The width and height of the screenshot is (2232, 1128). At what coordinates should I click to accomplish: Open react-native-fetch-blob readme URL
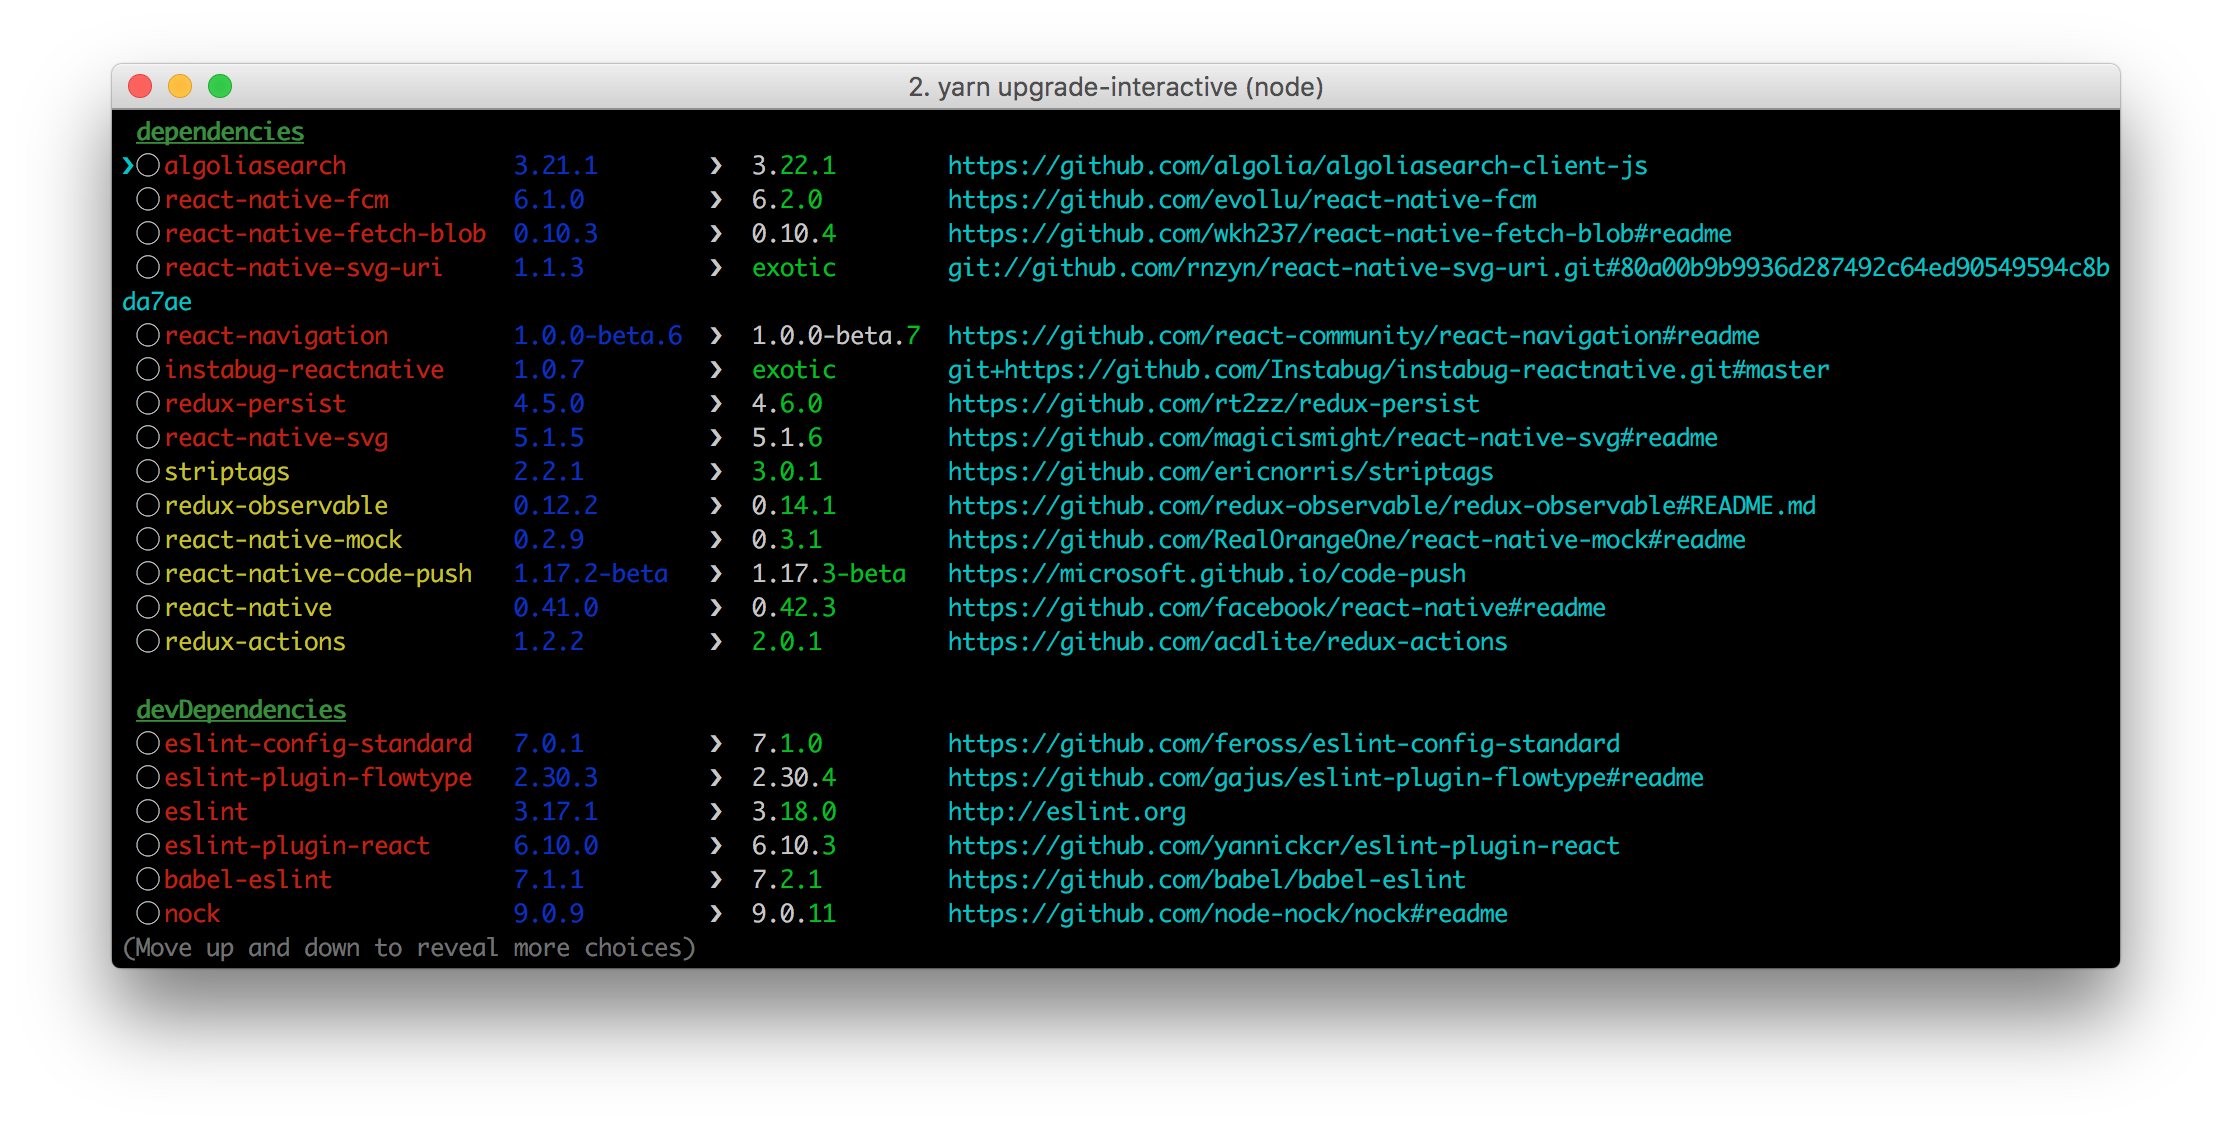pos(1339,234)
